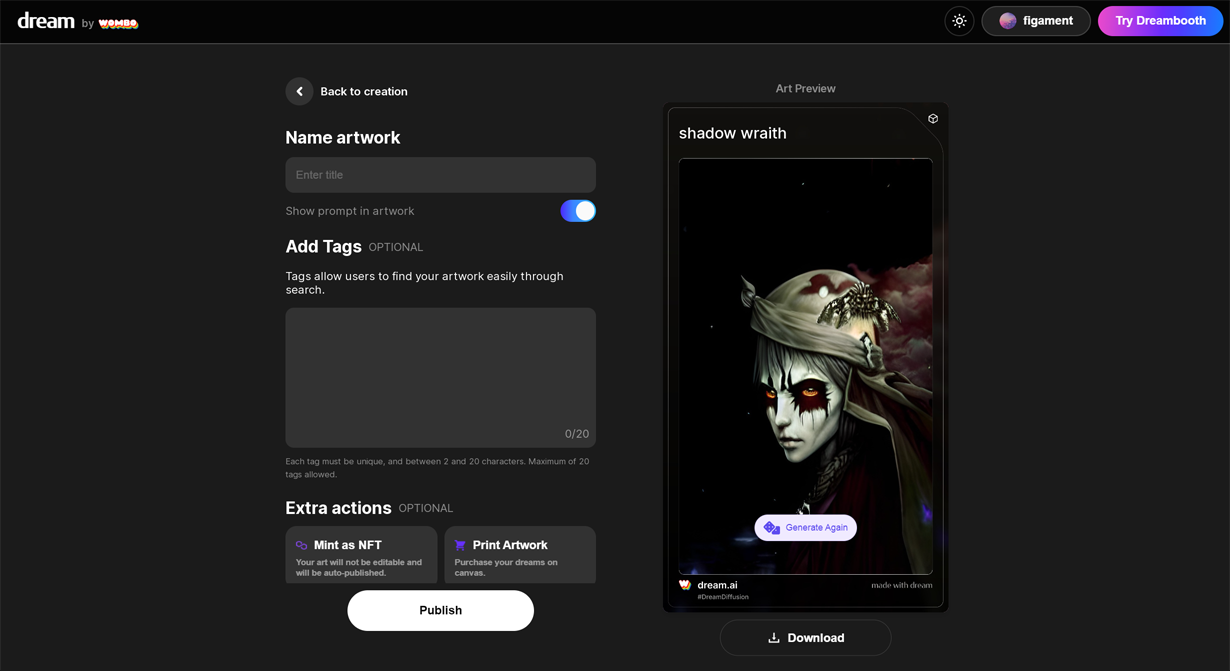Select the Mint as NFT option

click(361, 555)
